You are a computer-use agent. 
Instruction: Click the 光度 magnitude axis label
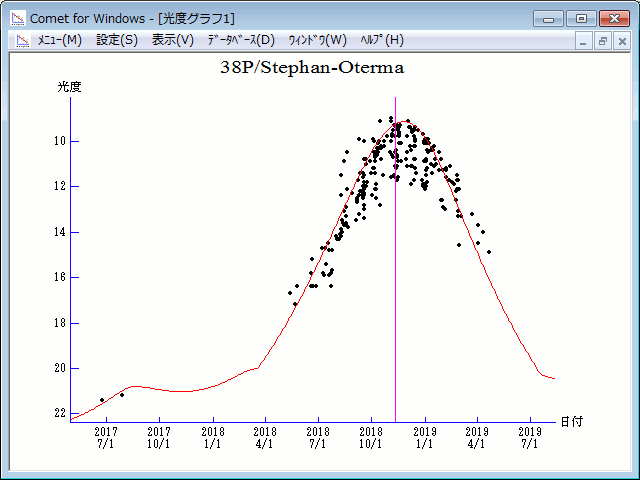(69, 87)
